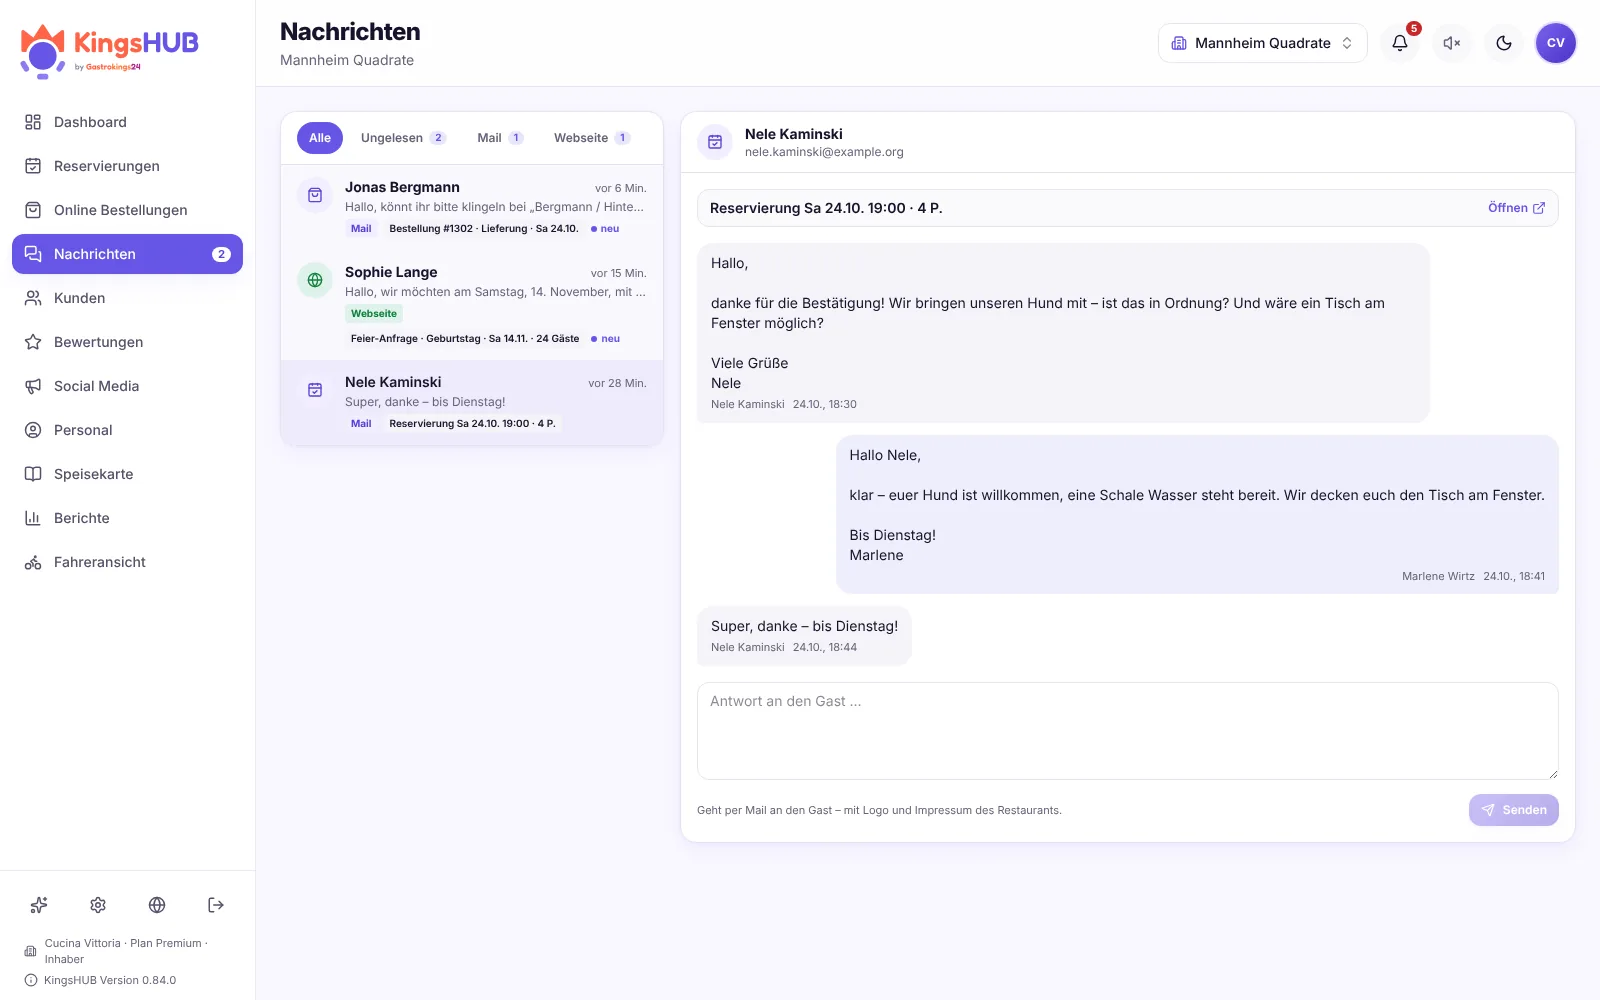
Task: Click the 'Bestellung #1302' tag
Action: [484, 228]
